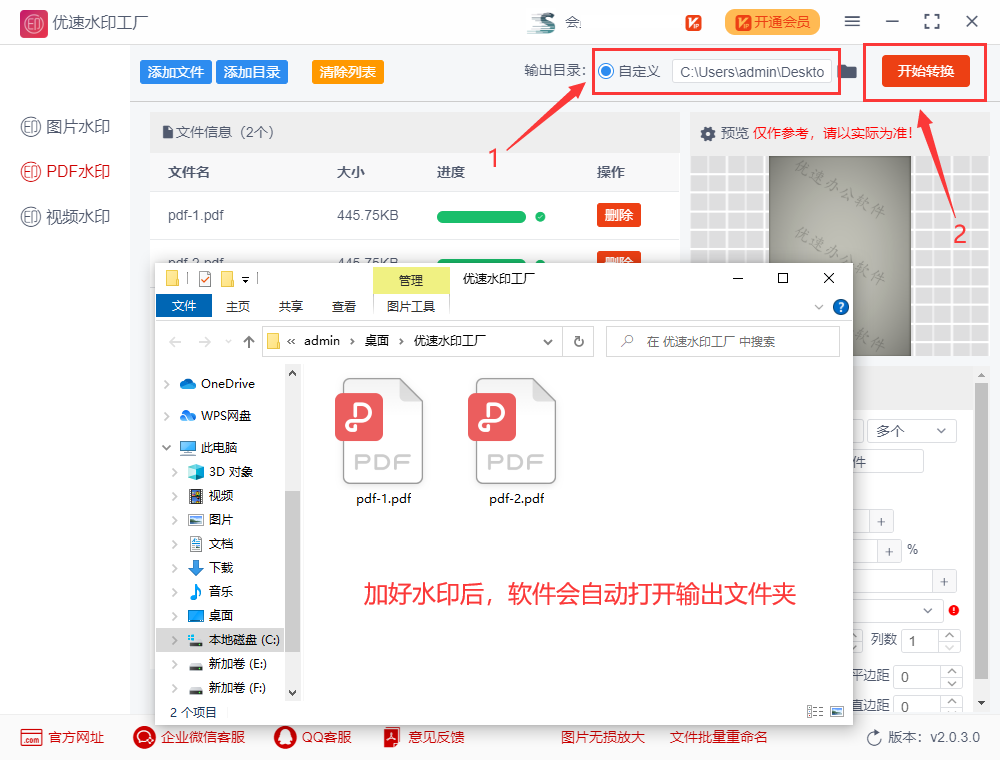Switch Explorer to details view icon
This screenshot has height=760, width=1000.
(x=814, y=712)
